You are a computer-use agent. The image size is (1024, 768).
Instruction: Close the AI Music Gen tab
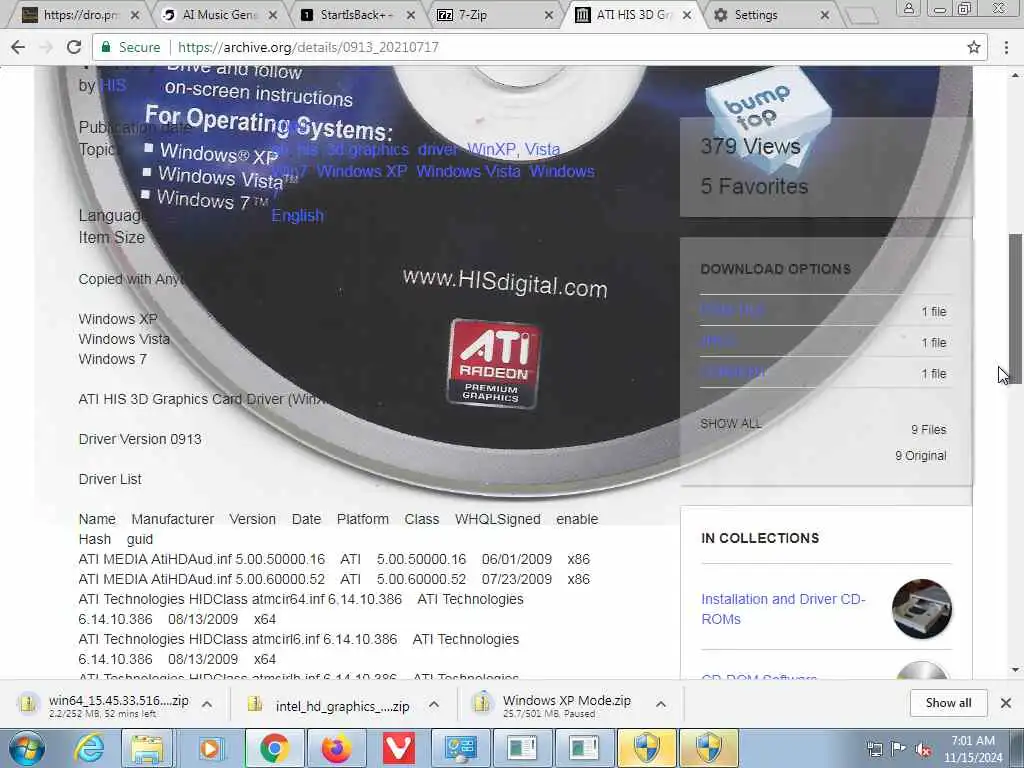(x=273, y=15)
